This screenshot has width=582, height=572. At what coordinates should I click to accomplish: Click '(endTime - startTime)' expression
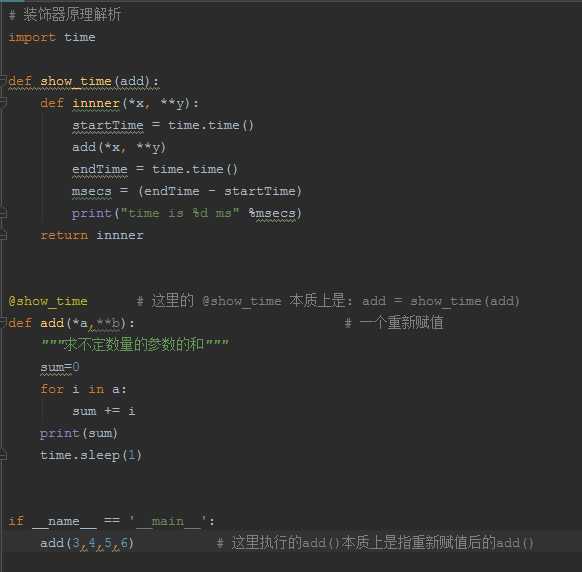220,191
